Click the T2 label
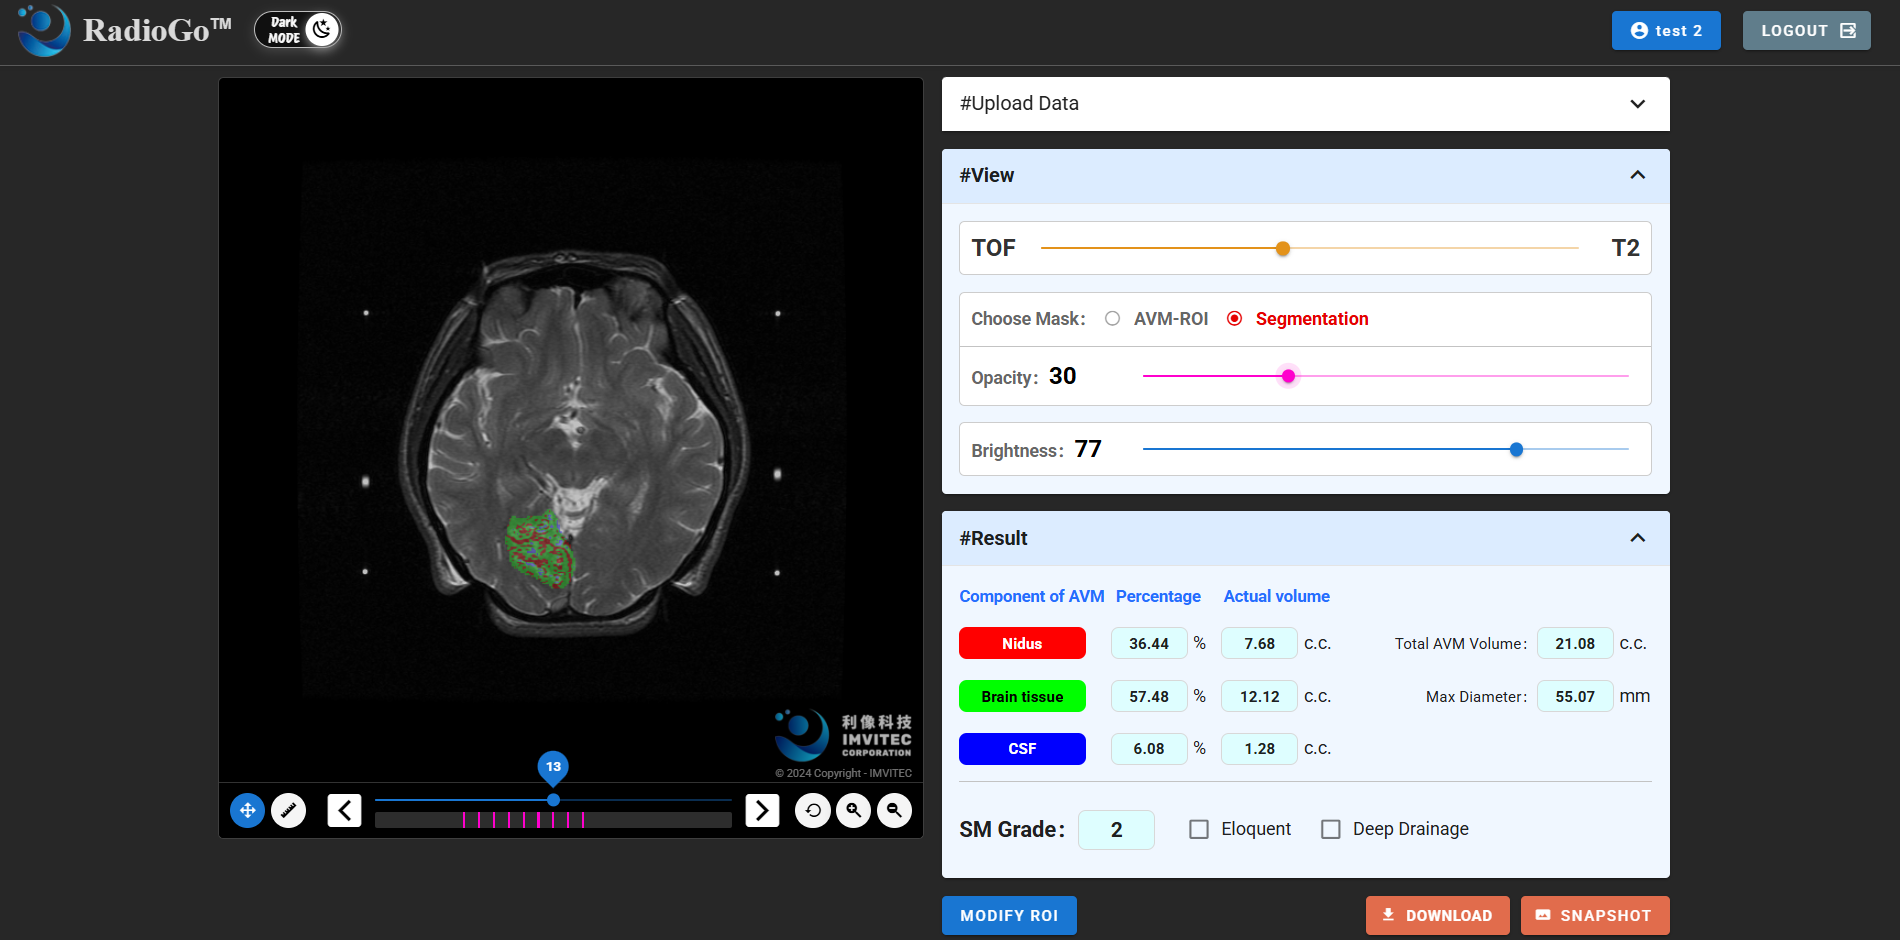Viewport: 1900px width, 940px height. pos(1625,248)
